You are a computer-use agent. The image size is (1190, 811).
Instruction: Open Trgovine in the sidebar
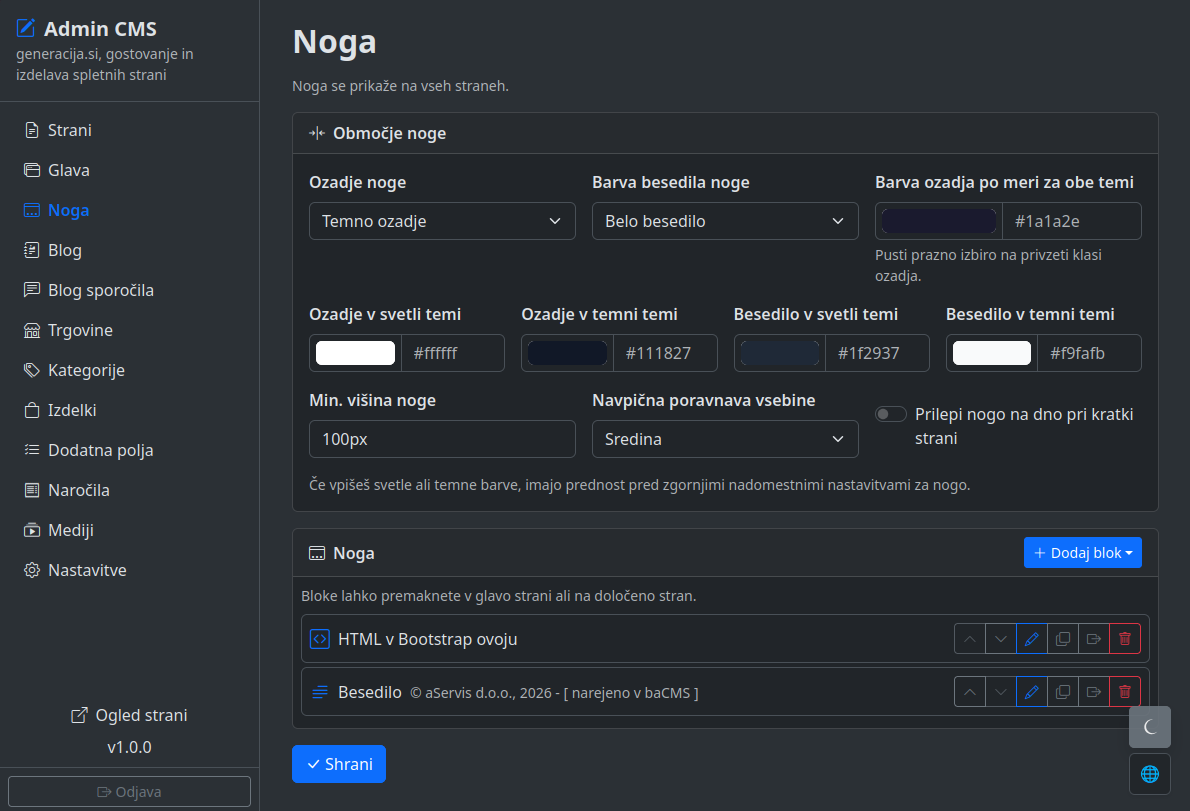(129, 330)
